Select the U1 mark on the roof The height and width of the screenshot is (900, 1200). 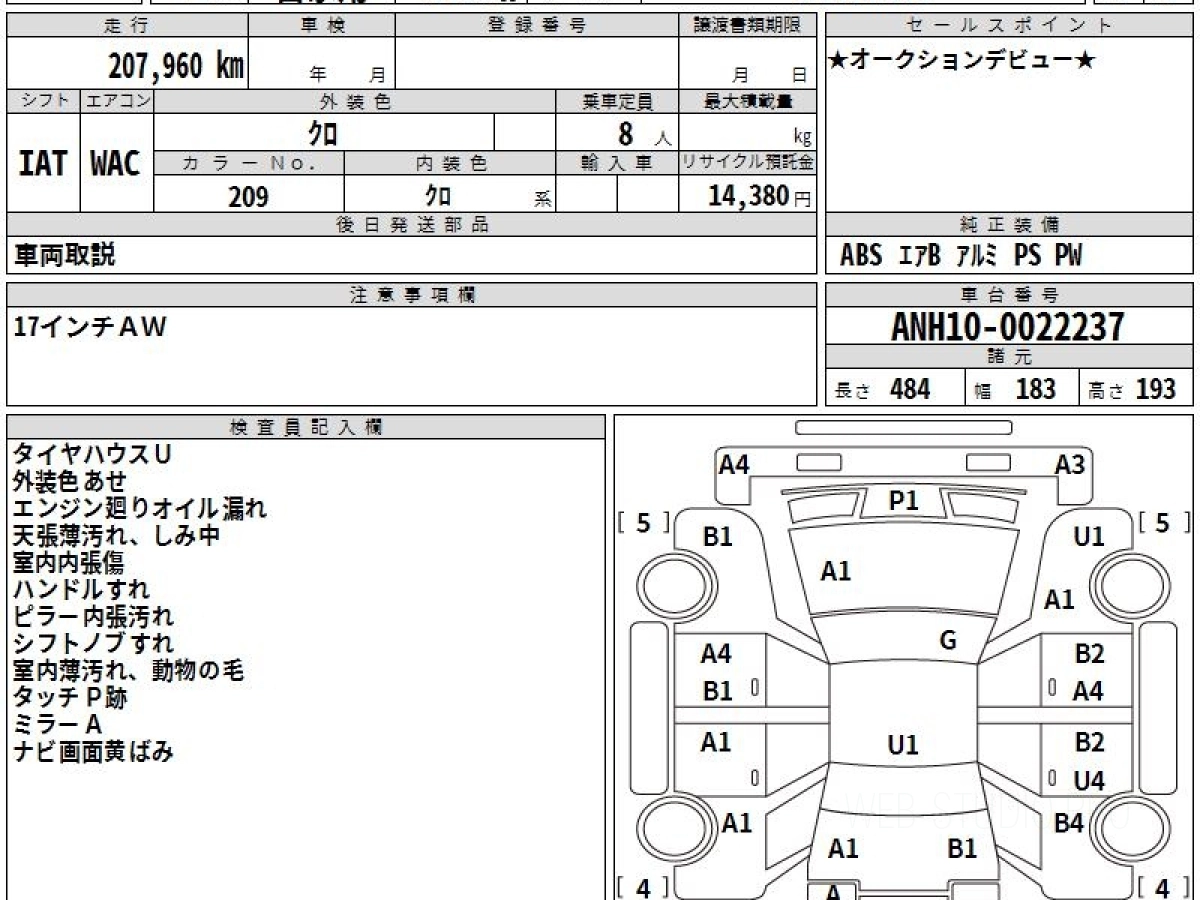coord(903,745)
